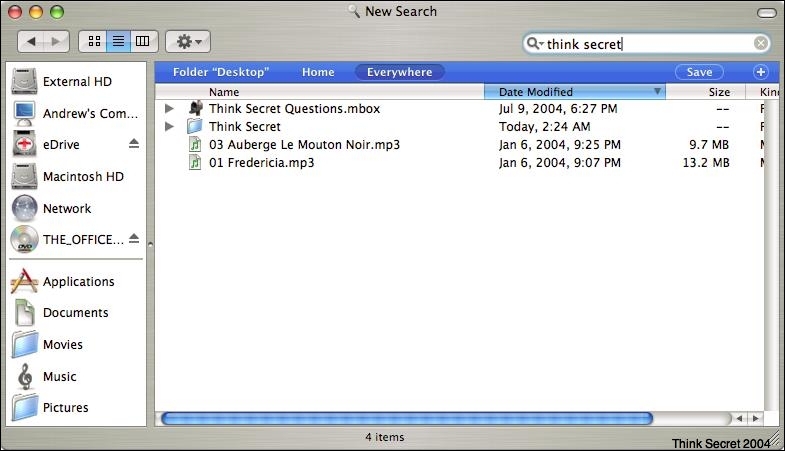
Task: Select the file name Think Secret Questions.mbox
Action: pos(294,109)
